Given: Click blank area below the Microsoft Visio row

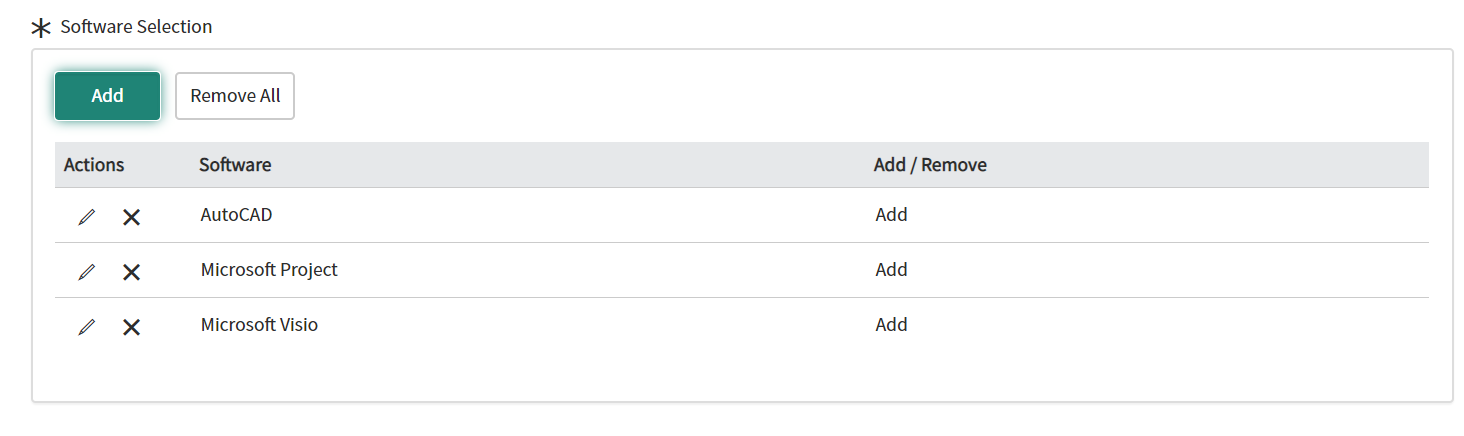Looking at the screenshot, I should point(742,376).
